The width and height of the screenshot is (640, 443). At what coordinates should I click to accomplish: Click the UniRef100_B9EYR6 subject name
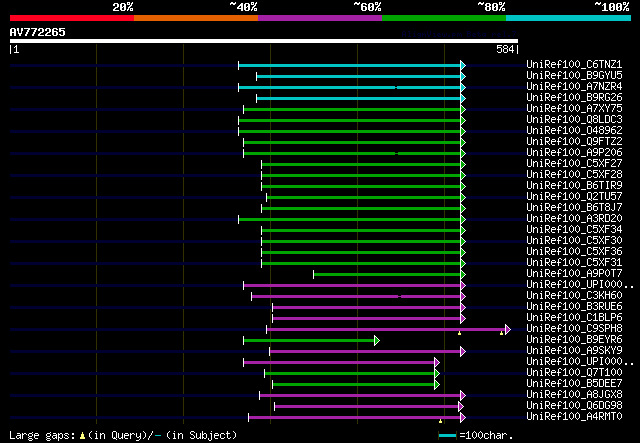point(574,340)
